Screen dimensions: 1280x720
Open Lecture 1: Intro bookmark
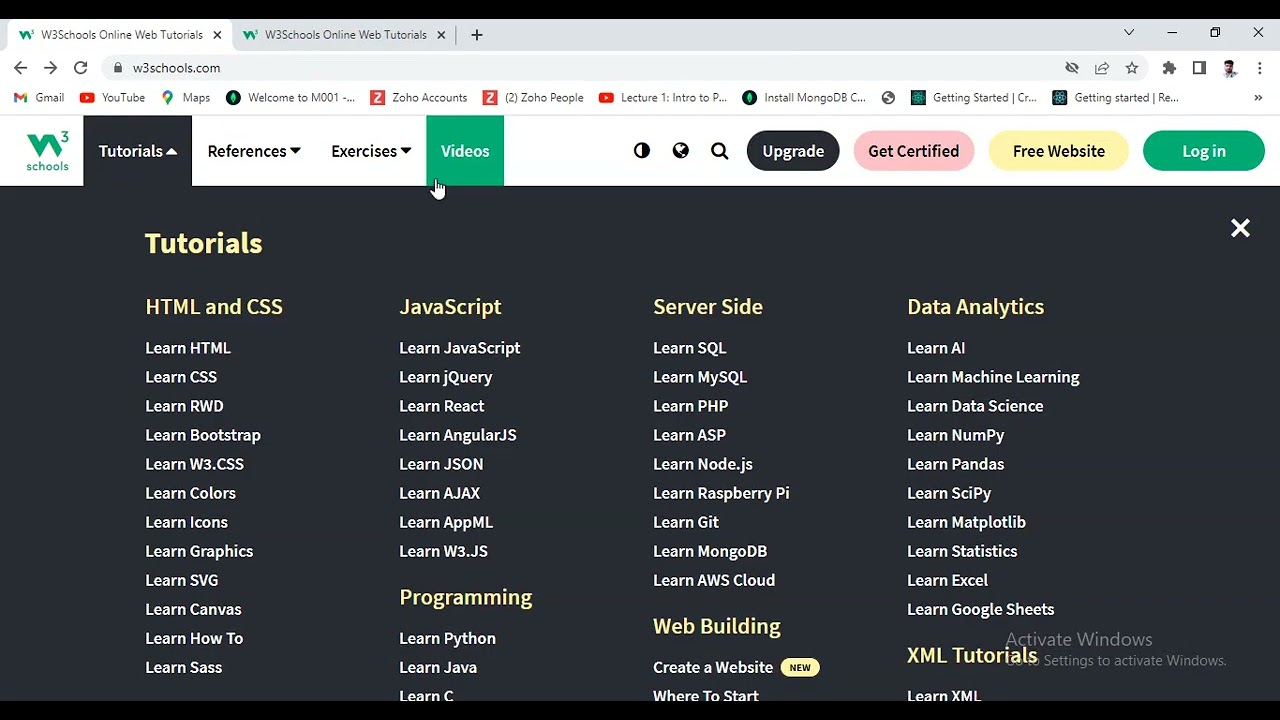coord(663,98)
